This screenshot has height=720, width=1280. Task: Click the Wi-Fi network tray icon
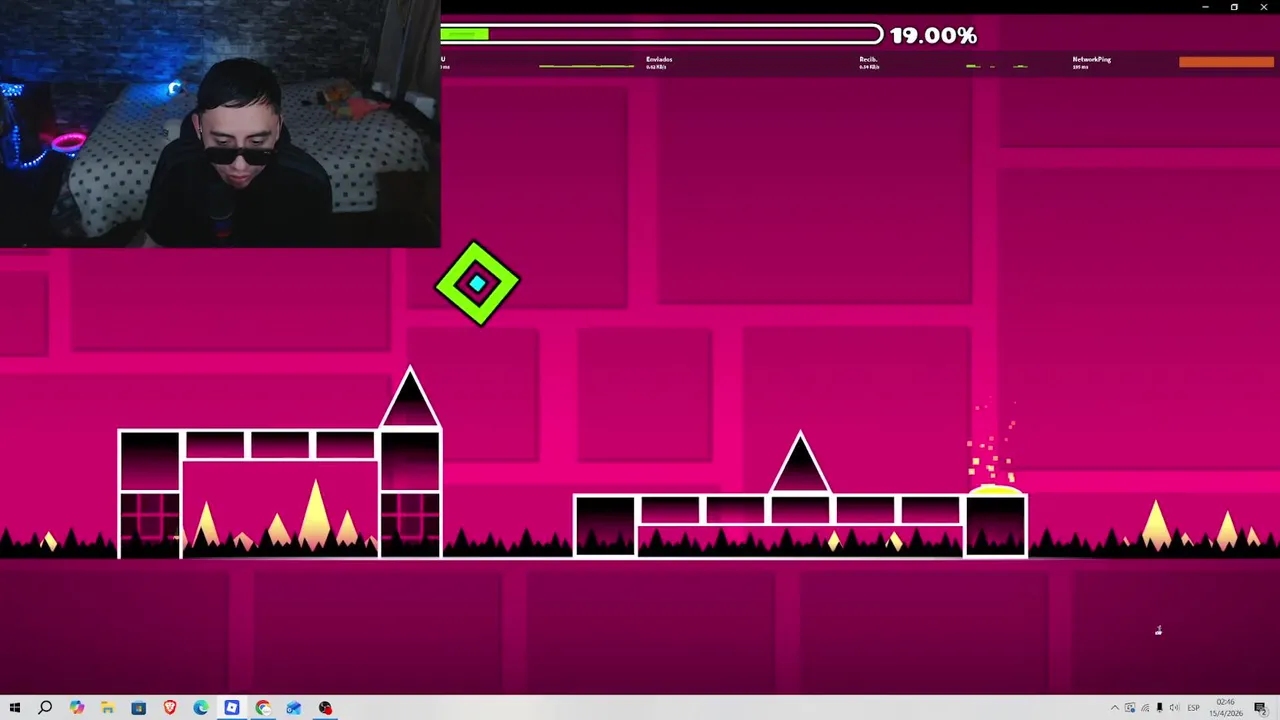(1145, 708)
